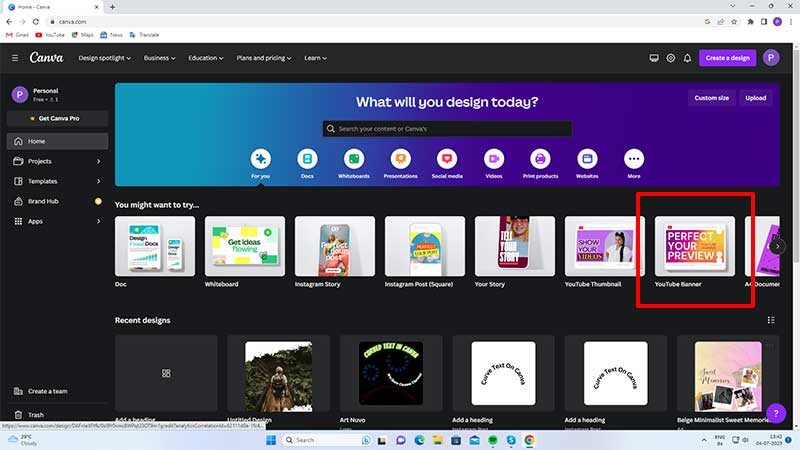
Task: Select the Presentations category icon
Action: point(401,159)
